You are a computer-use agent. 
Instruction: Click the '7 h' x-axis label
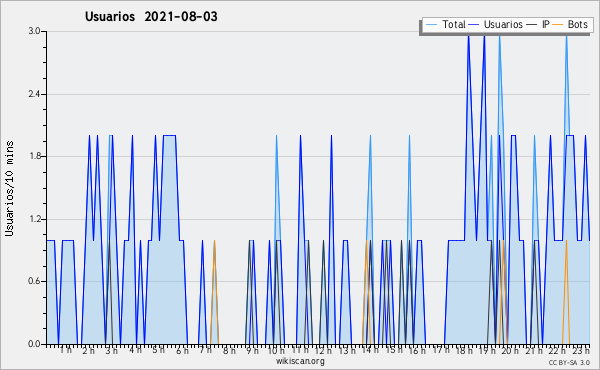[x=205, y=350]
